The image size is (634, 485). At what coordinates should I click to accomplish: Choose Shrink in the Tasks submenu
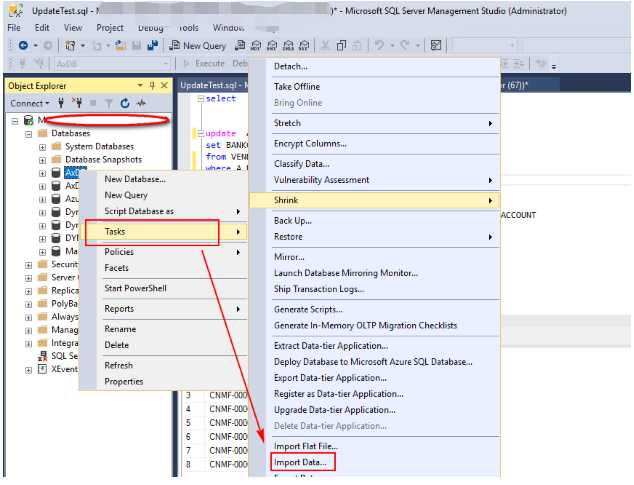point(374,200)
